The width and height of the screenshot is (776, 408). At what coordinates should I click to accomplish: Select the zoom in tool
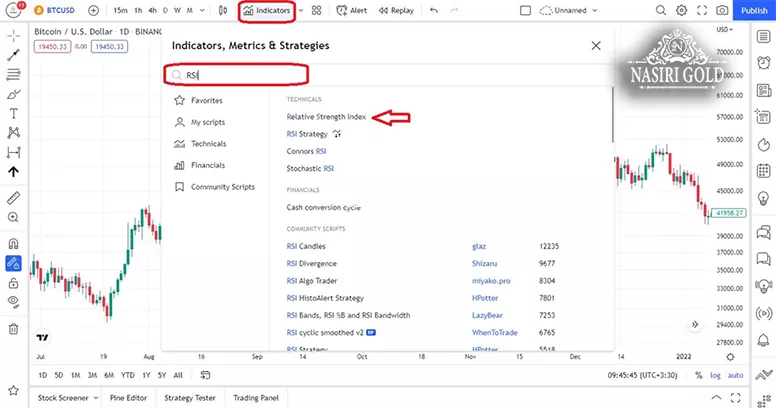pyautogui.click(x=13, y=217)
